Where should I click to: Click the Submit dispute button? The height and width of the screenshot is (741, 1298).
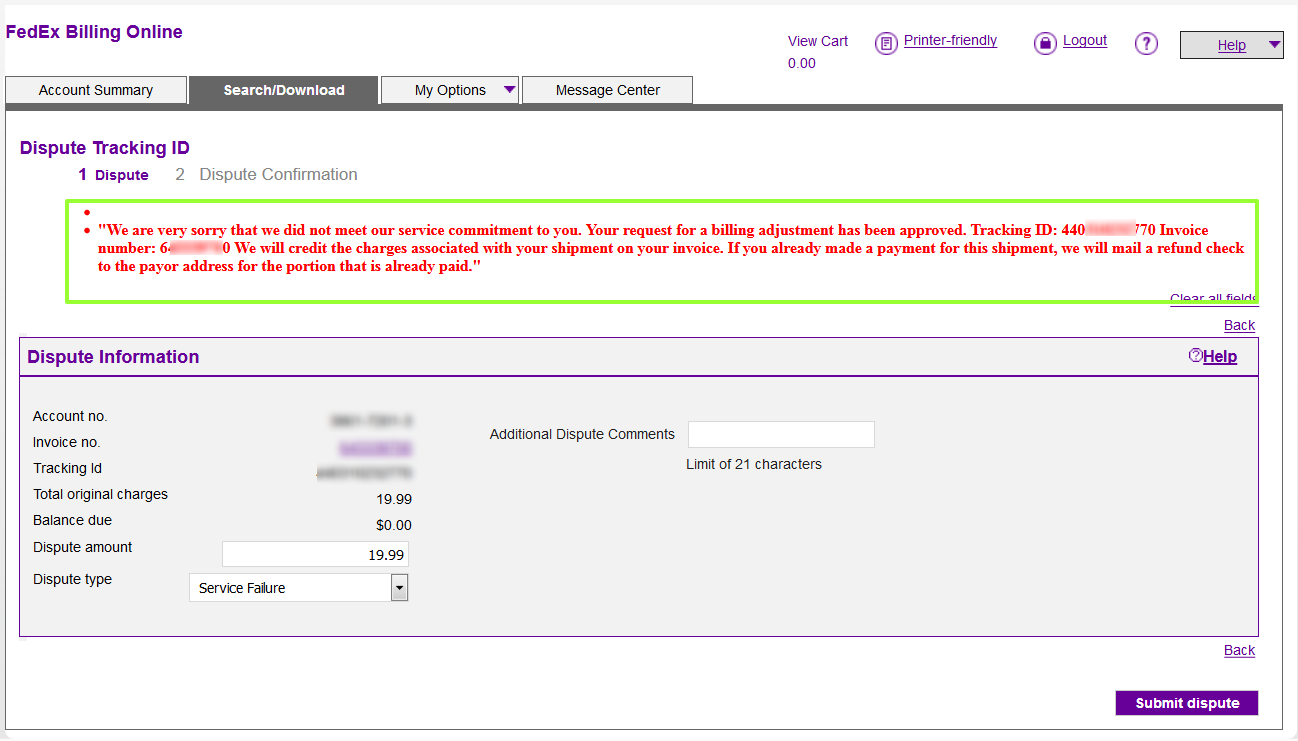coord(1187,703)
